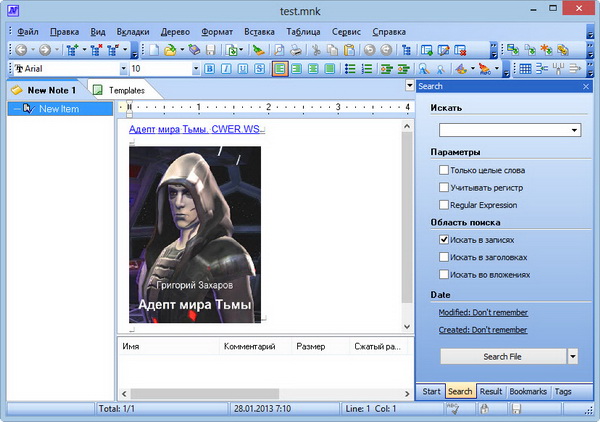The image size is (600, 422).
Task: Open the 'Формат' menu
Action: [216, 32]
